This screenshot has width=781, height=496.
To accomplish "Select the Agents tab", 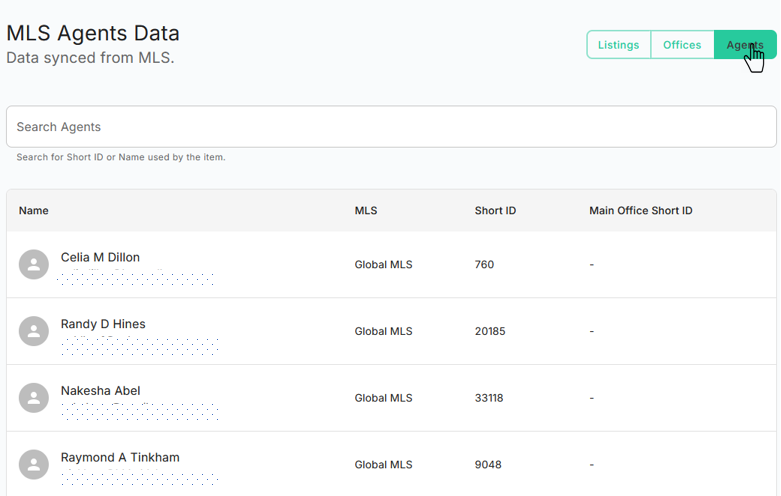I will click(x=744, y=45).
